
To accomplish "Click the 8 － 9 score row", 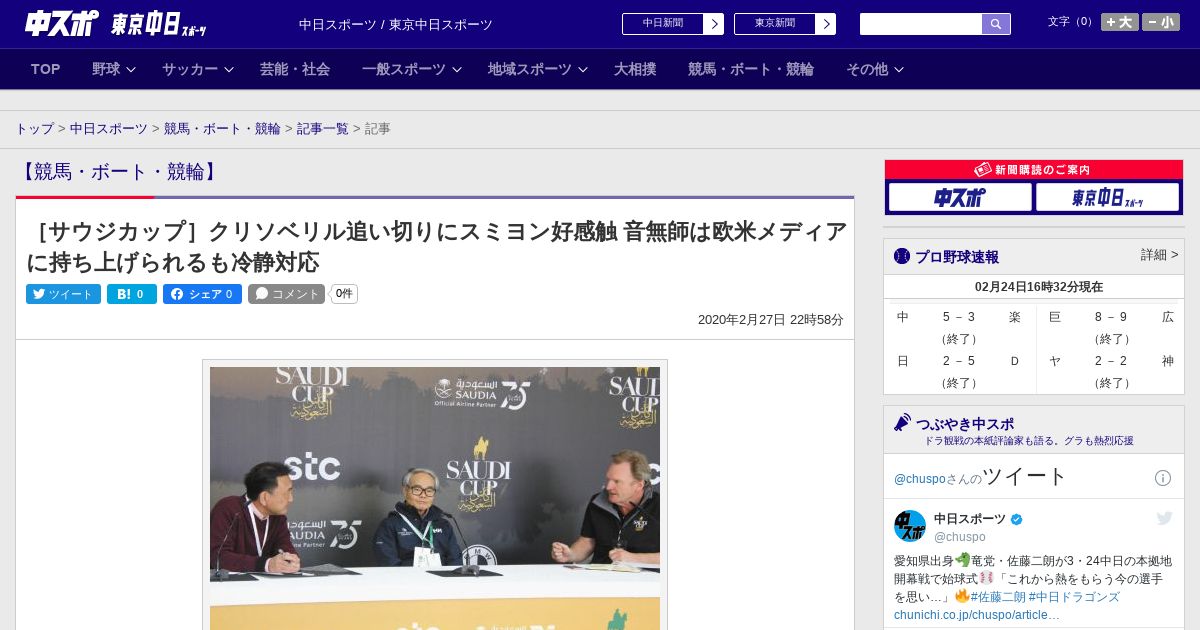I will [1111, 317].
